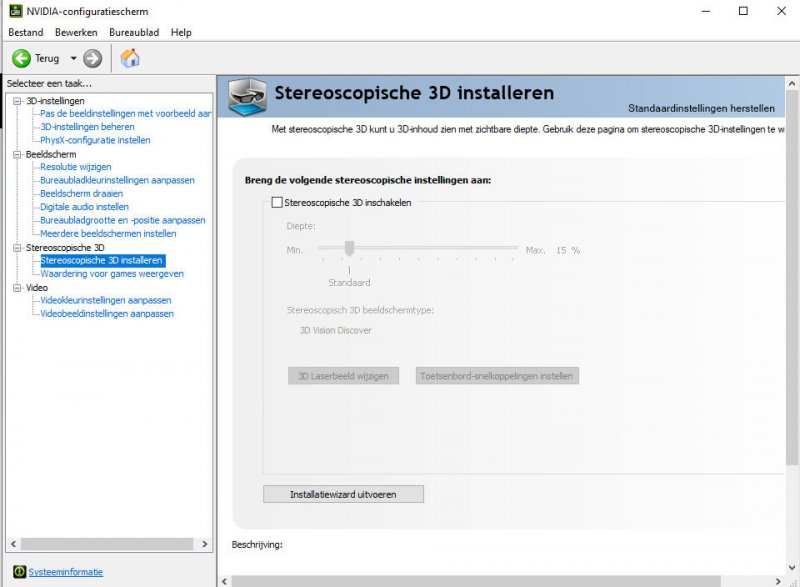800x587 pixels.
Task: Click the NVIDIA logo icon in title bar
Action: (14, 11)
